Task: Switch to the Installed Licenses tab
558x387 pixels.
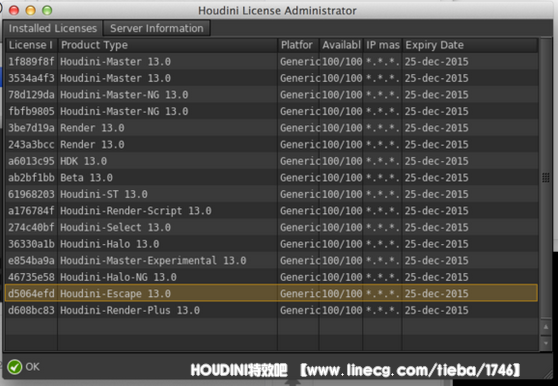Action: (x=53, y=28)
